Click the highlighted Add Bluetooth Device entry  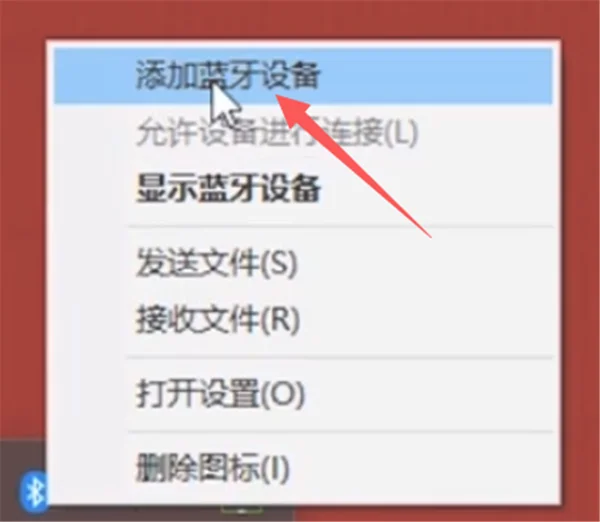(x=303, y=75)
